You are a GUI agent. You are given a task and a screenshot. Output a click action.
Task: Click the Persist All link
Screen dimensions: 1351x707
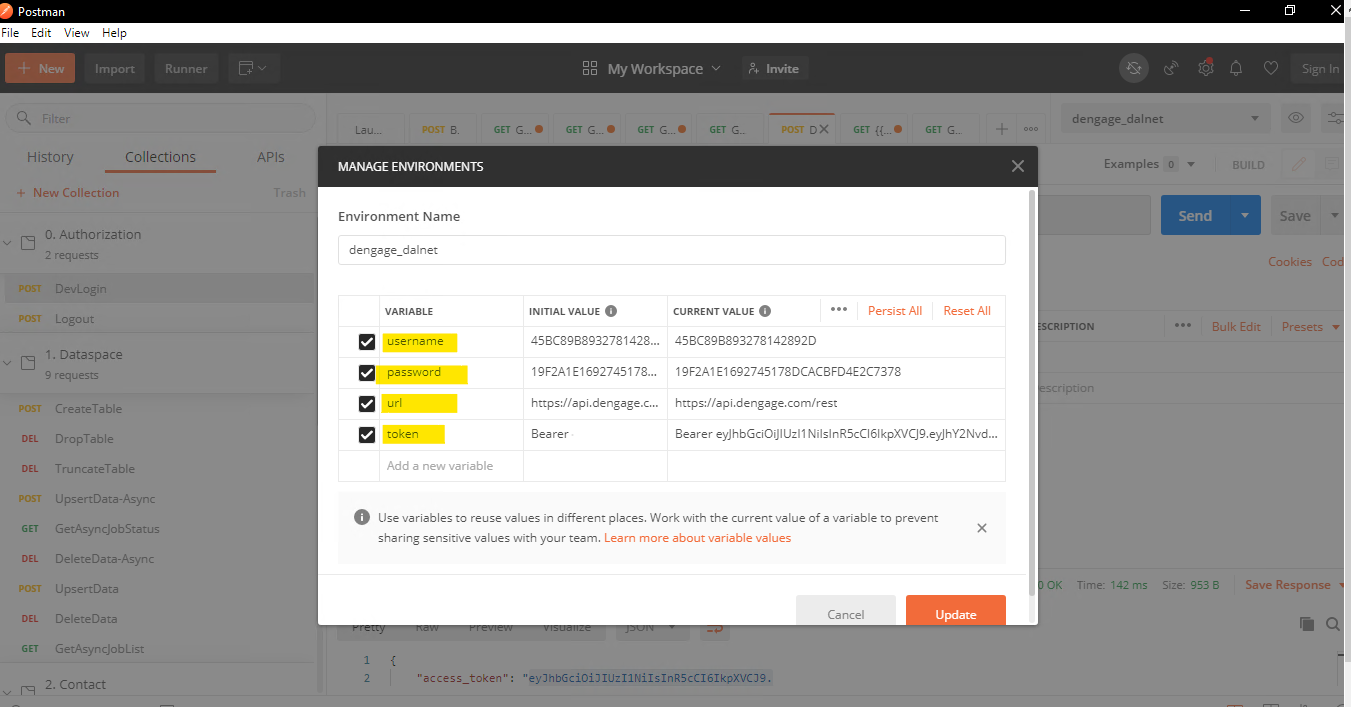[x=894, y=310]
